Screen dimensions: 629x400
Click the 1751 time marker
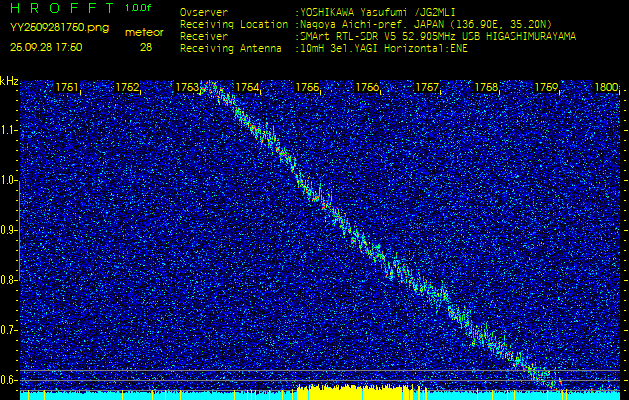pos(68,88)
